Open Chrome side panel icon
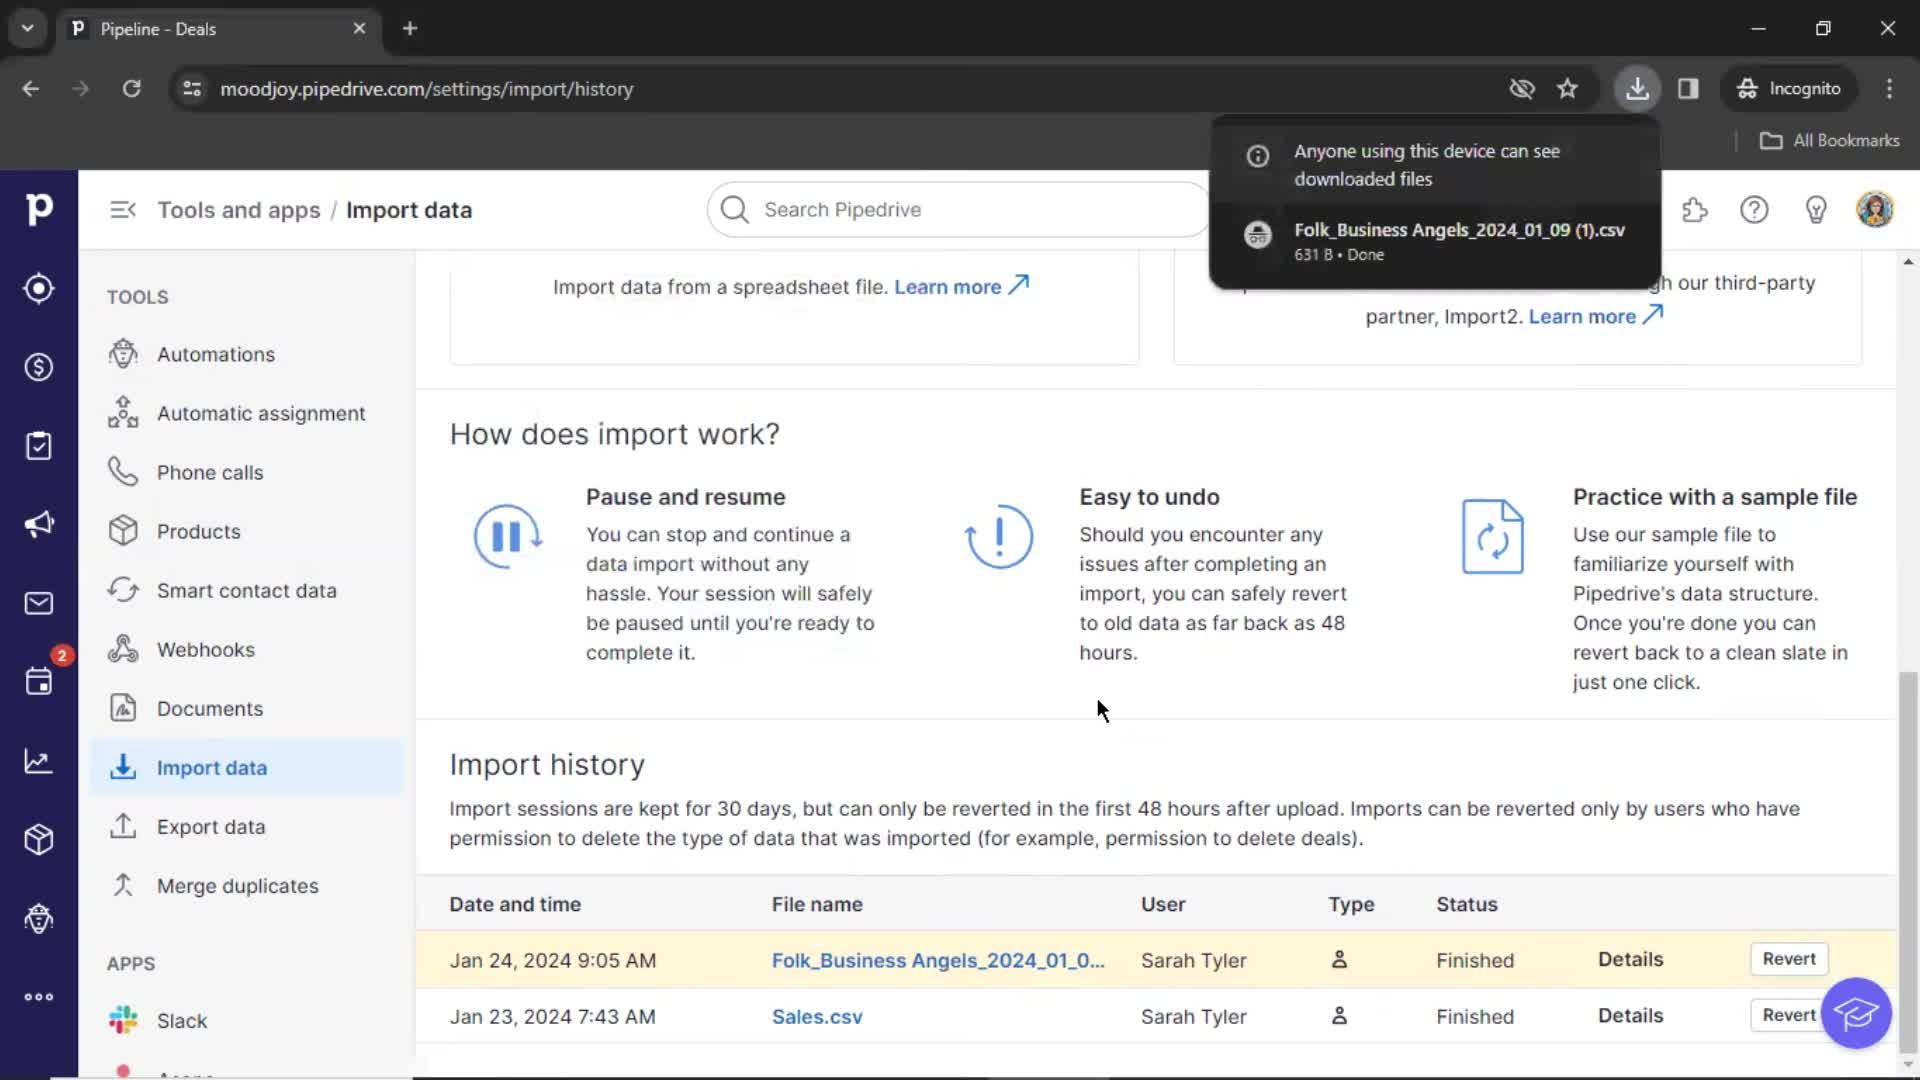Image resolution: width=1920 pixels, height=1080 pixels. pyautogui.click(x=1688, y=88)
